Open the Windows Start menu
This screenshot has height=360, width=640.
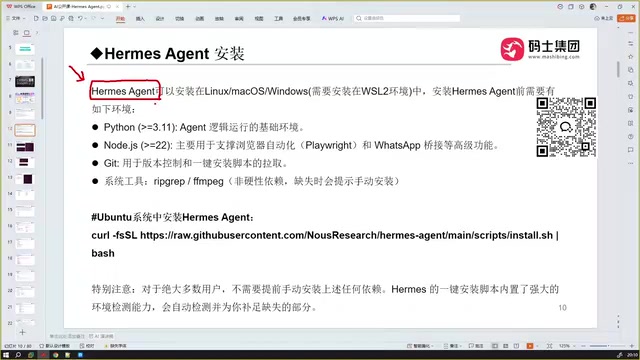coord(6,355)
